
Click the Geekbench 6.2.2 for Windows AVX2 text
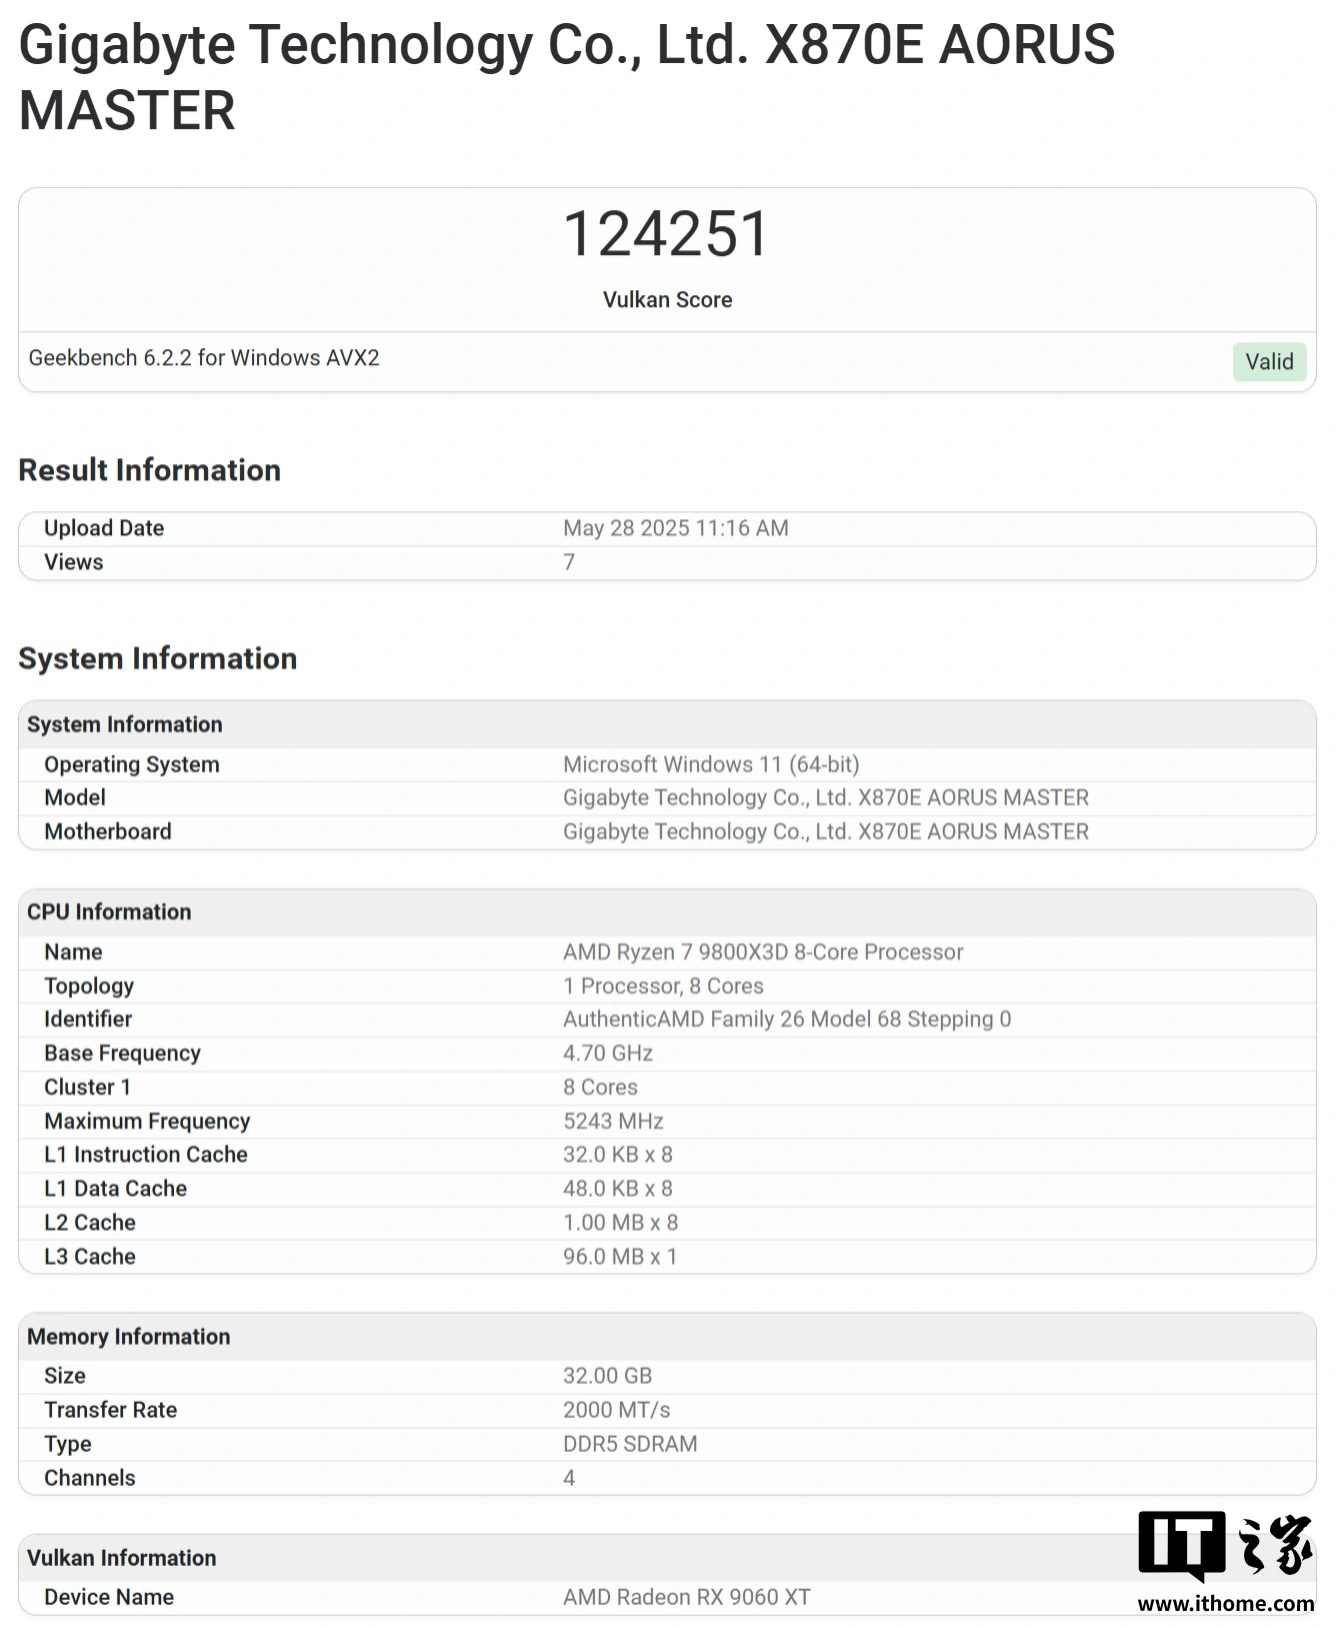[x=204, y=358]
